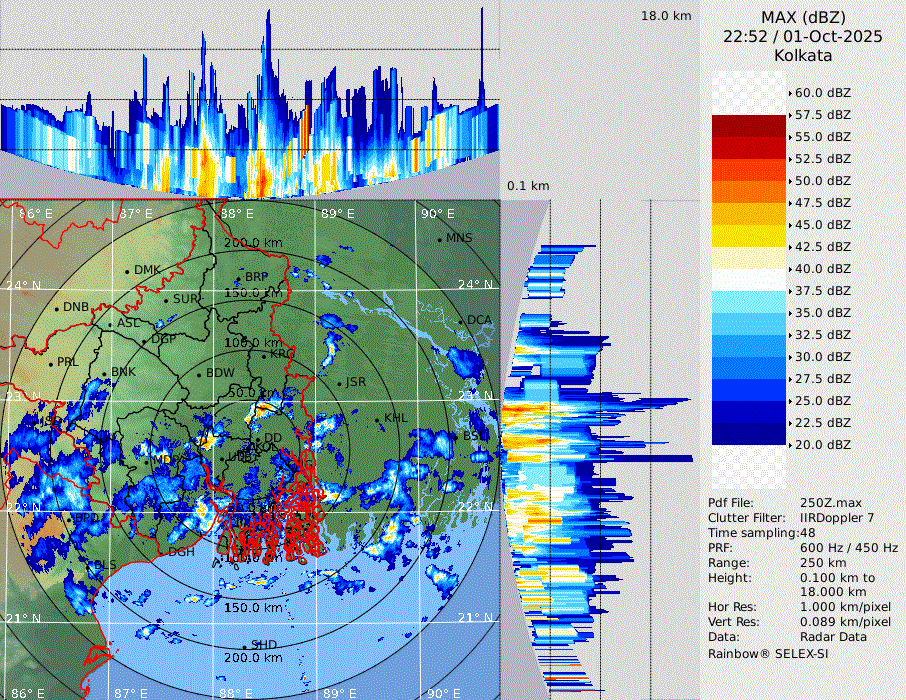The height and width of the screenshot is (700, 906).
Task: Select the DCA station marker
Action: [x=461, y=321]
